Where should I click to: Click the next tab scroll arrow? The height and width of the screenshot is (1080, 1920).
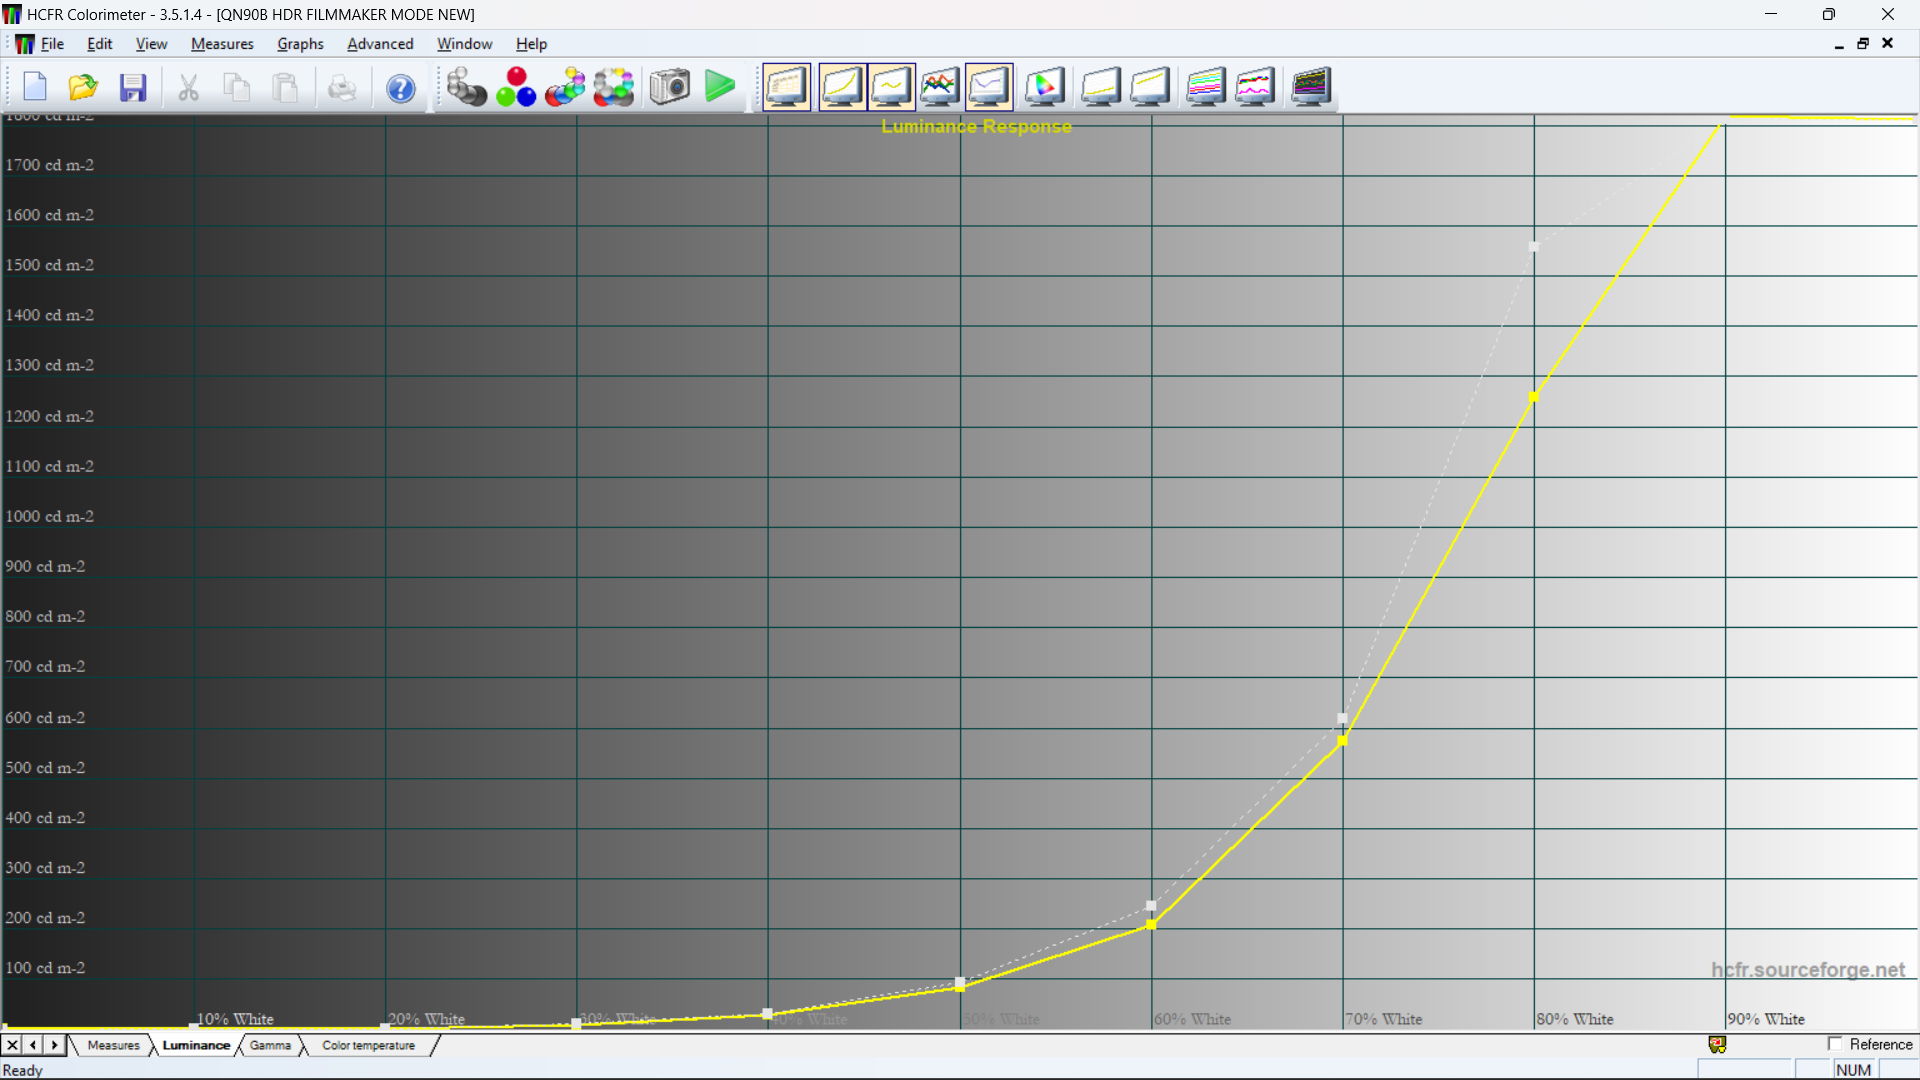click(55, 1045)
